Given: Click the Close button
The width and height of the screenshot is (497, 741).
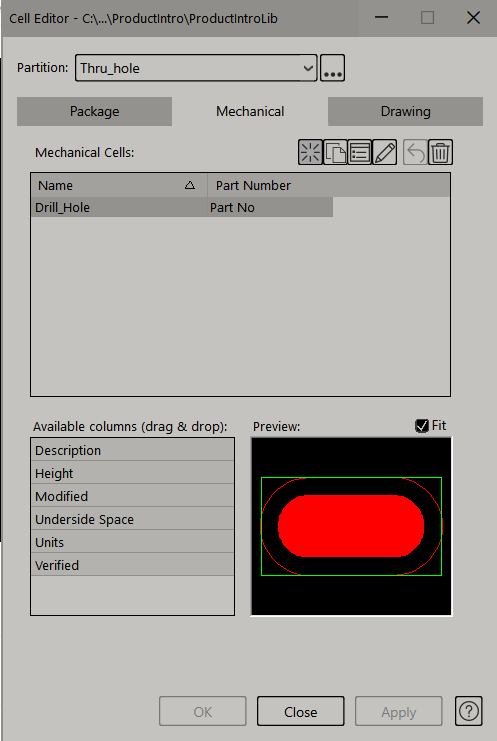Looking at the screenshot, I should [300, 711].
